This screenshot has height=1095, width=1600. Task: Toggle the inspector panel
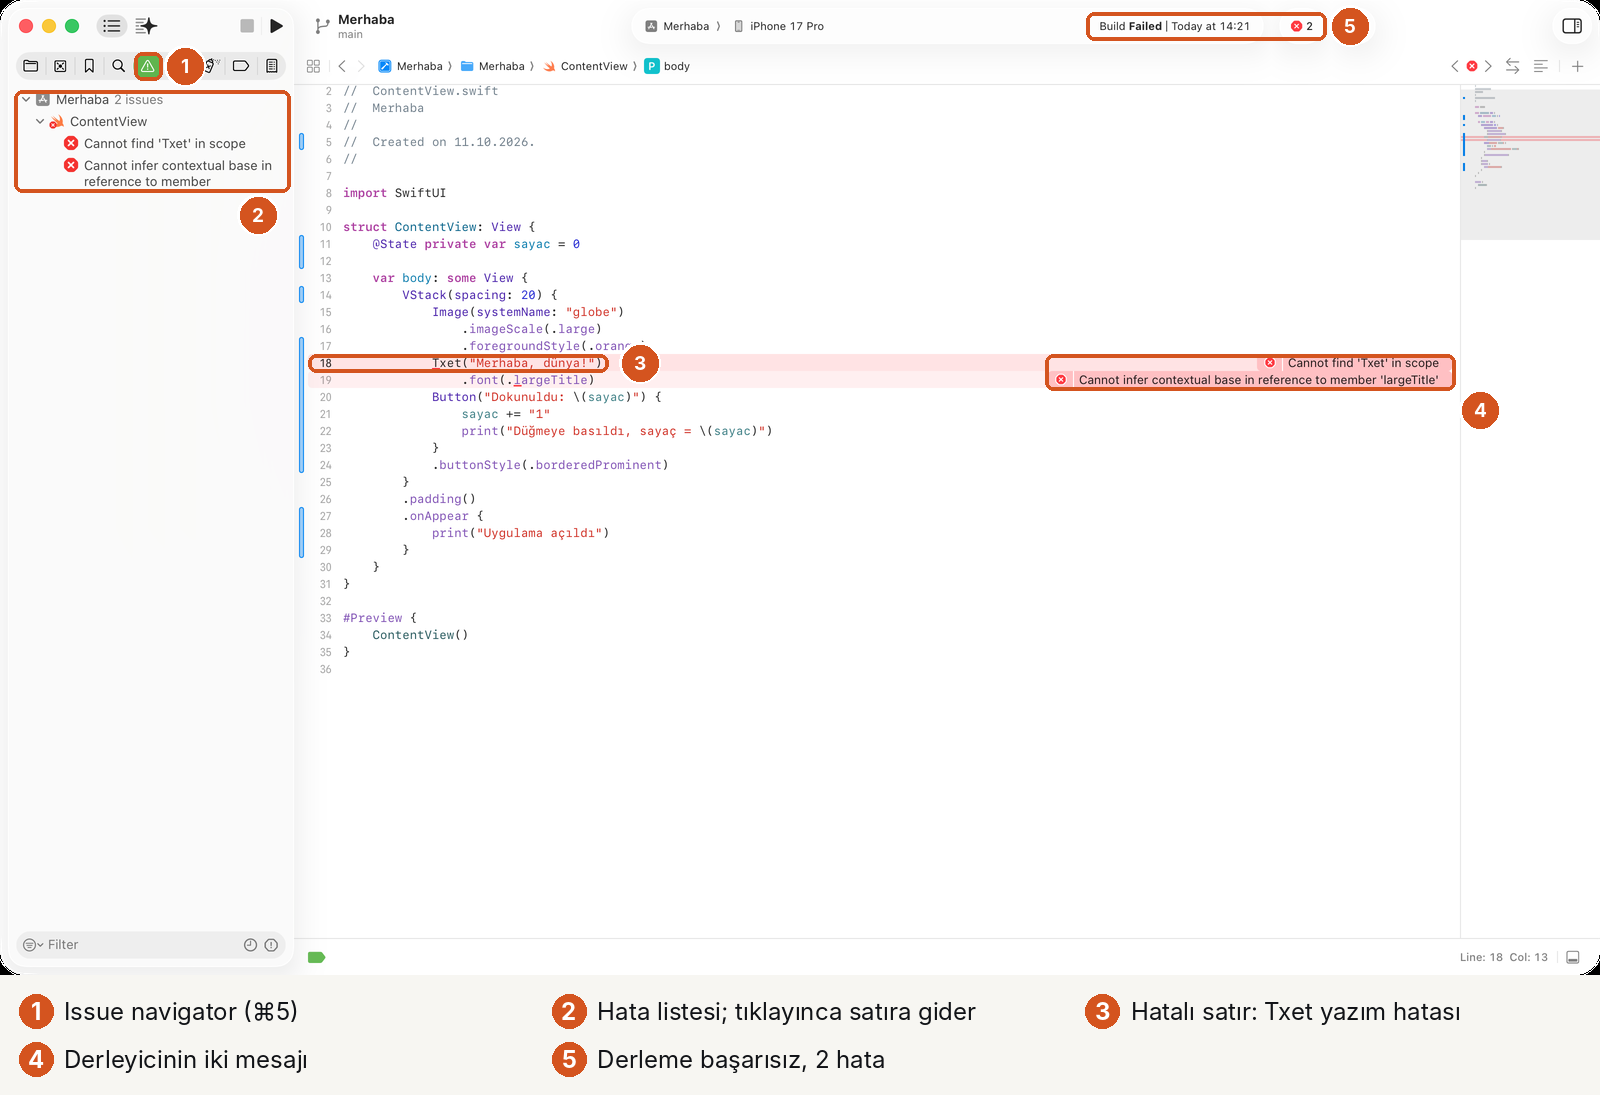pos(1572,26)
